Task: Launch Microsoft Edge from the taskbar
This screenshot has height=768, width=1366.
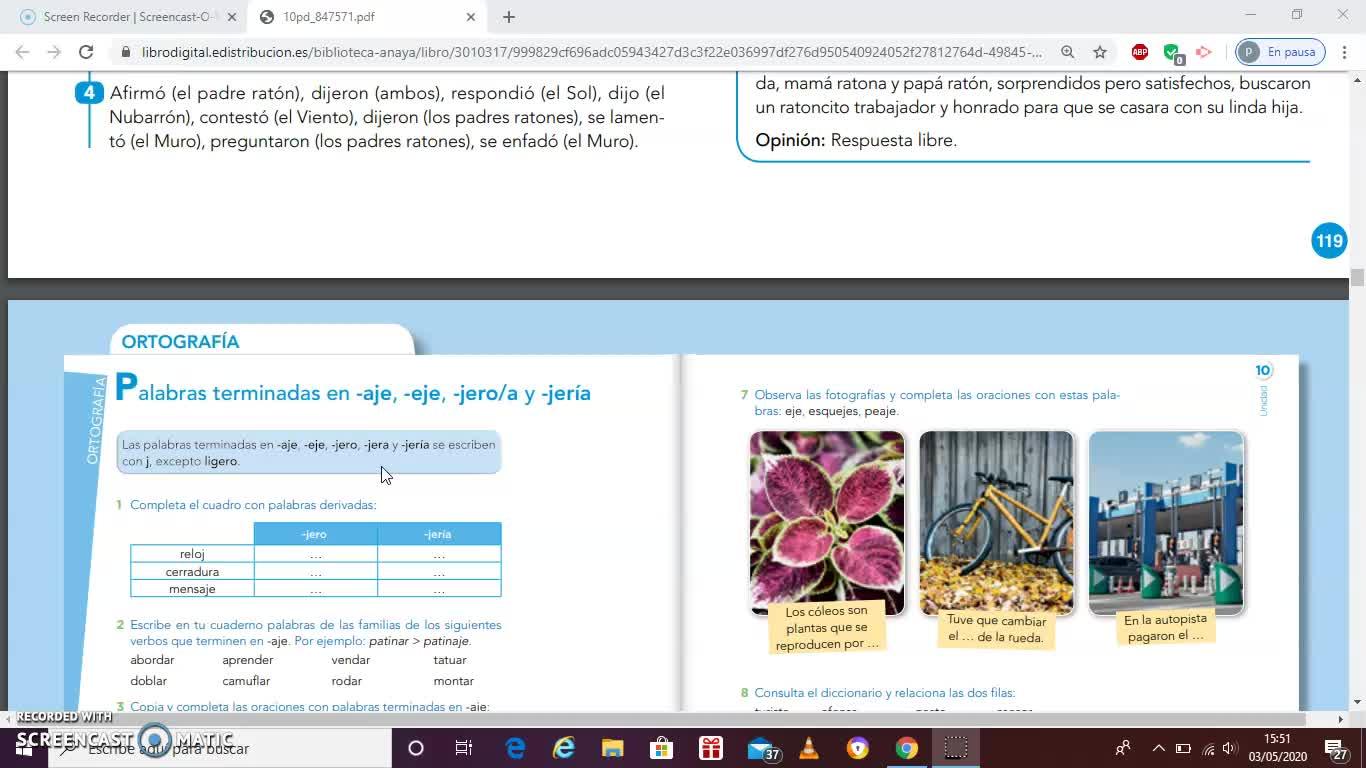Action: [516, 748]
